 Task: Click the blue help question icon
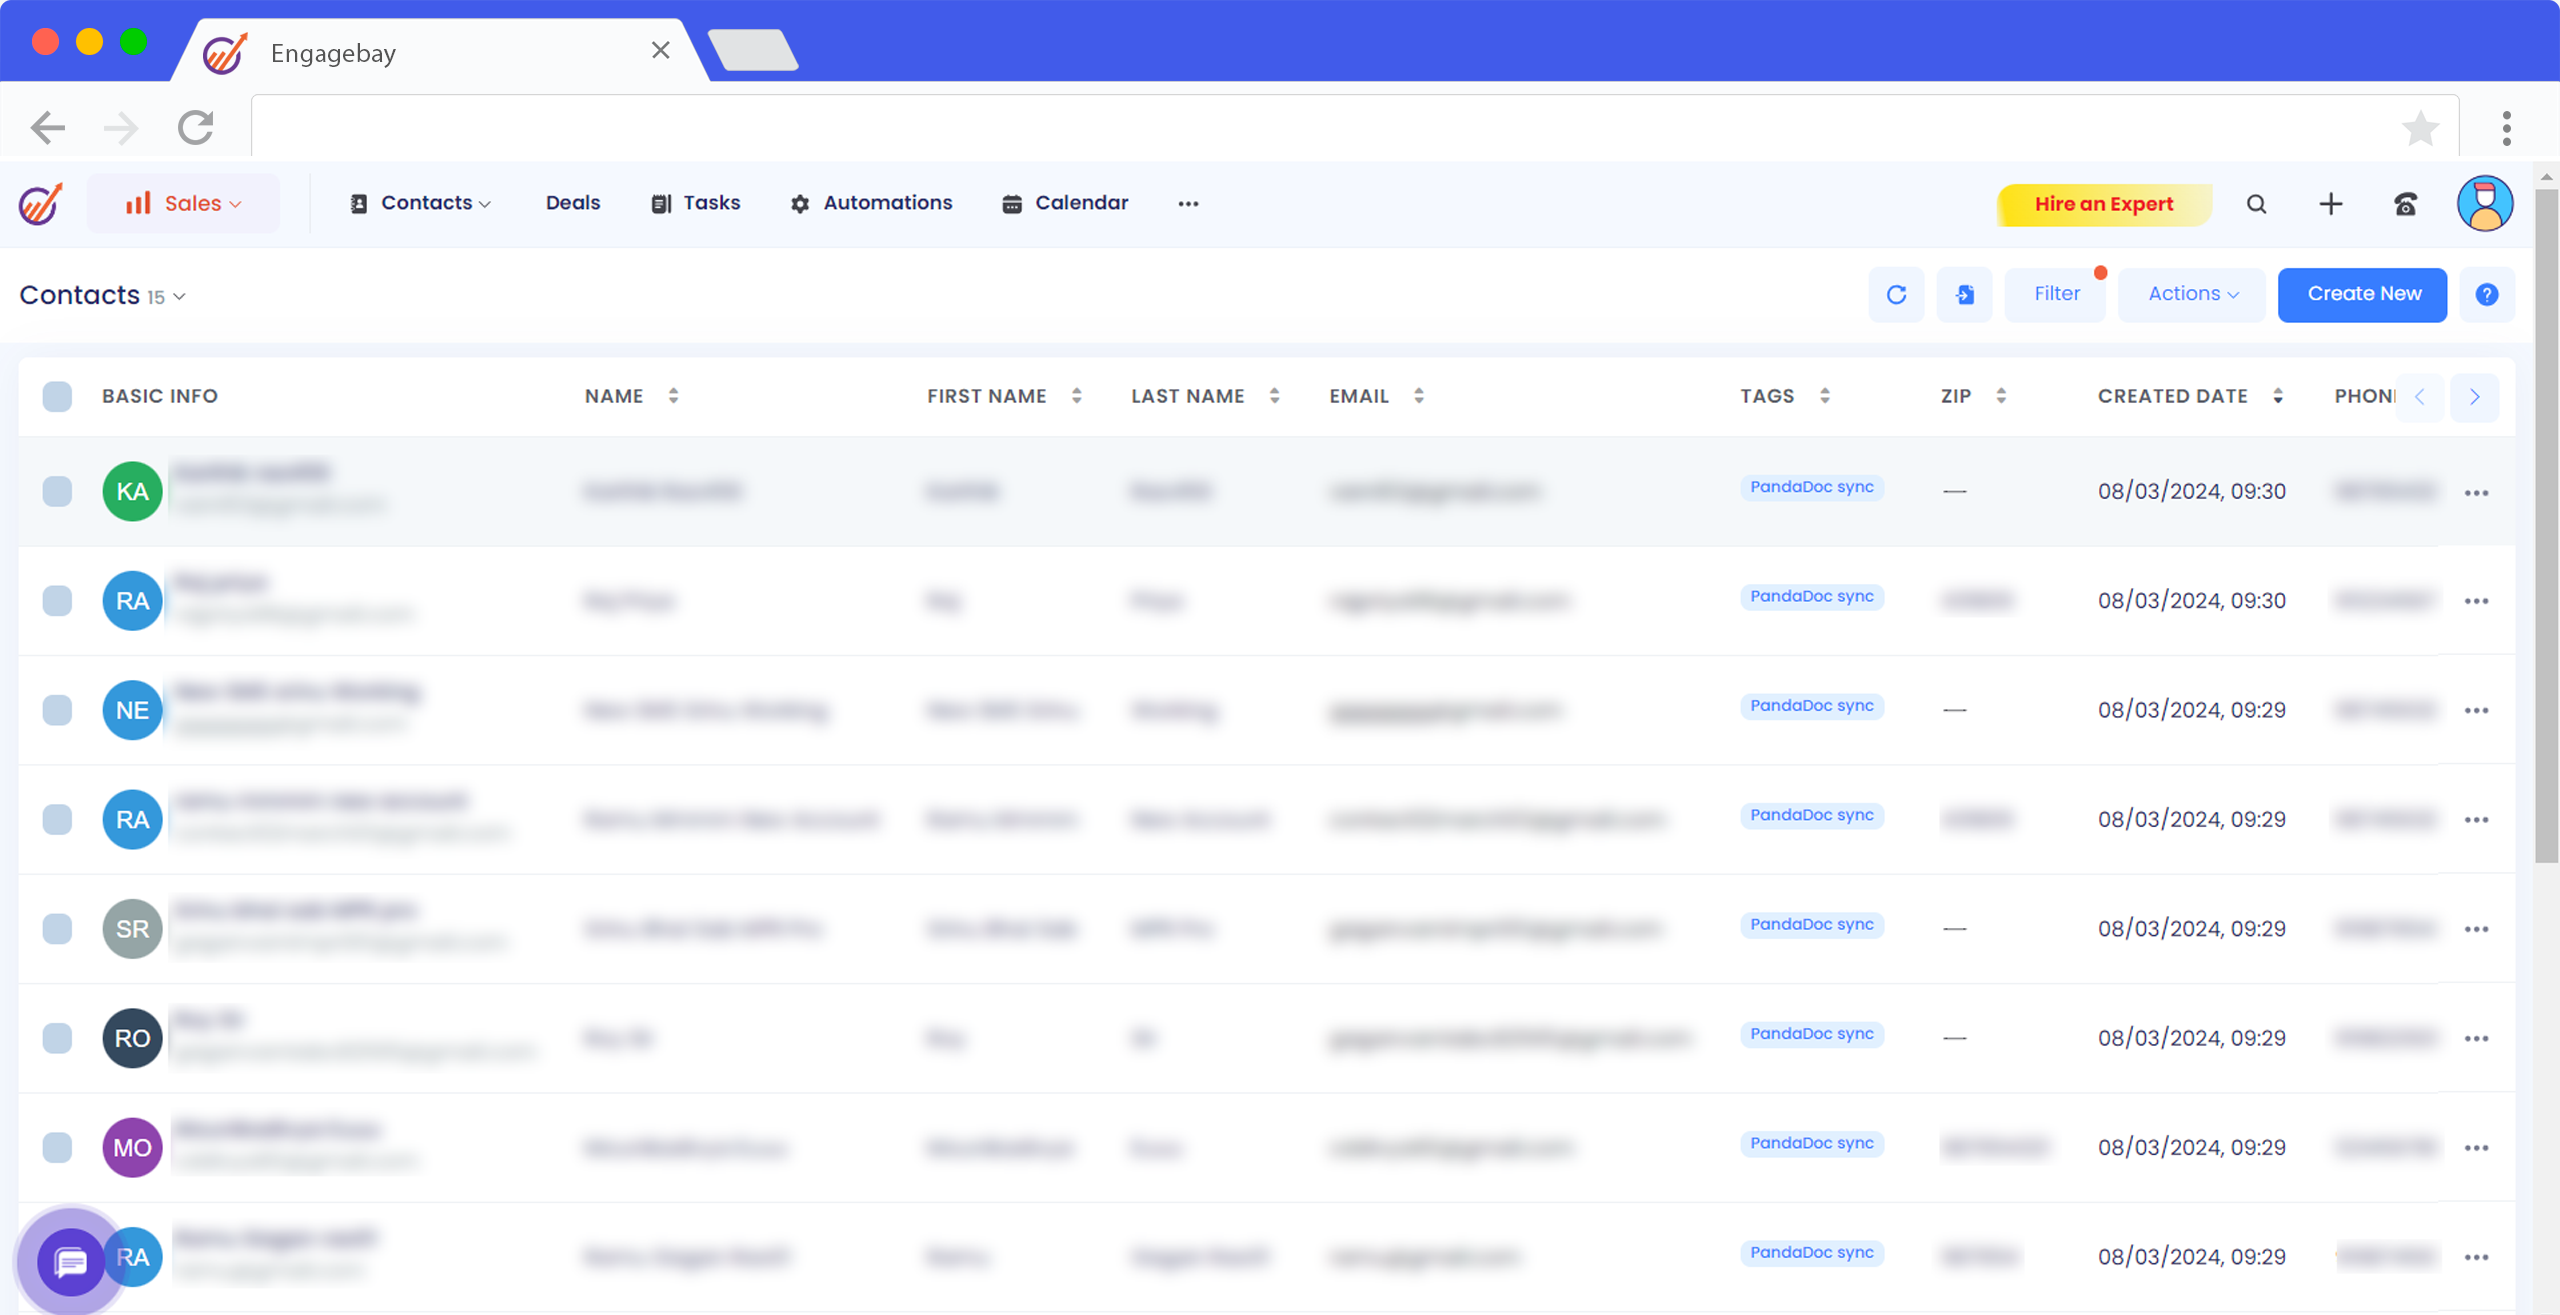pyautogui.click(x=2487, y=294)
